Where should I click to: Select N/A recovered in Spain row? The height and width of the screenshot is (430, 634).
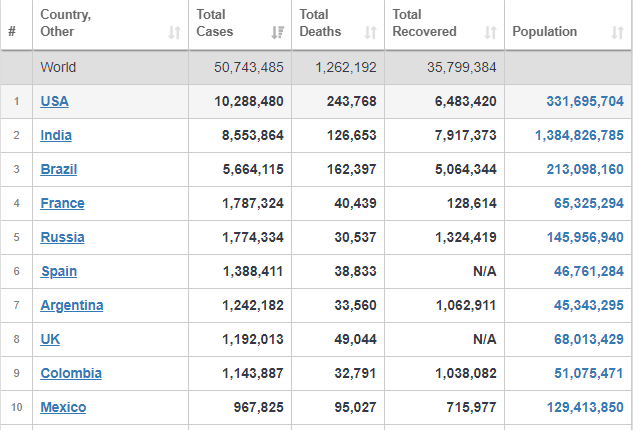tap(484, 271)
